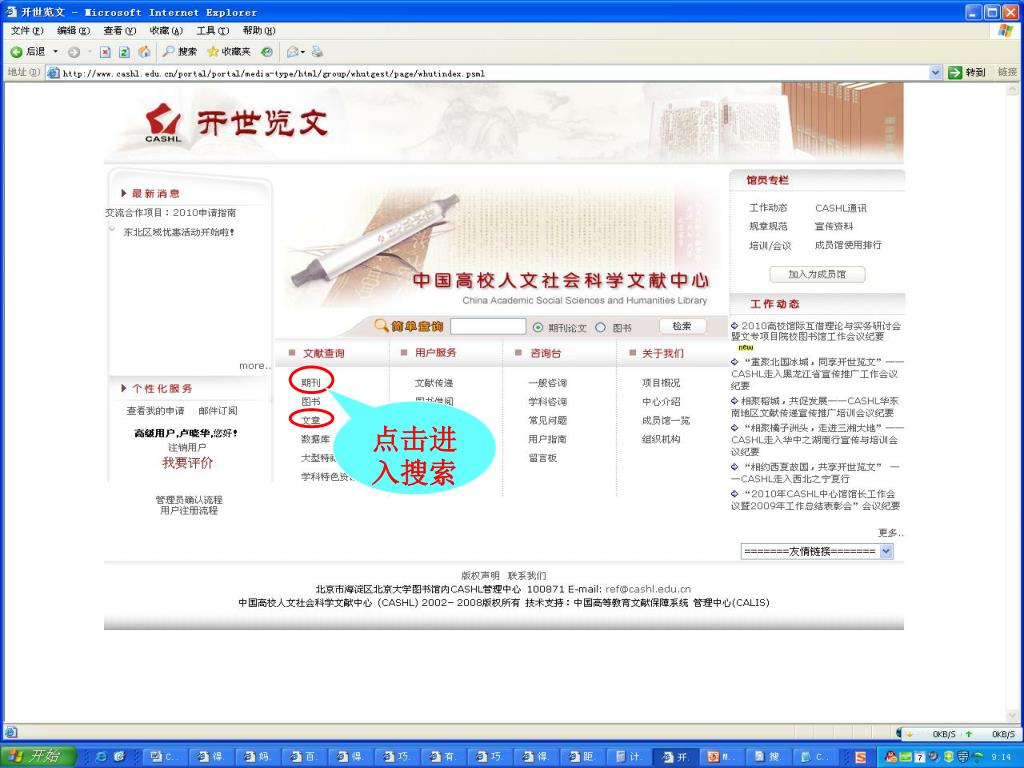Image resolution: width=1024 pixels, height=768 pixels.
Task: Click the 注销用户 link
Action: [x=187, y=447]
